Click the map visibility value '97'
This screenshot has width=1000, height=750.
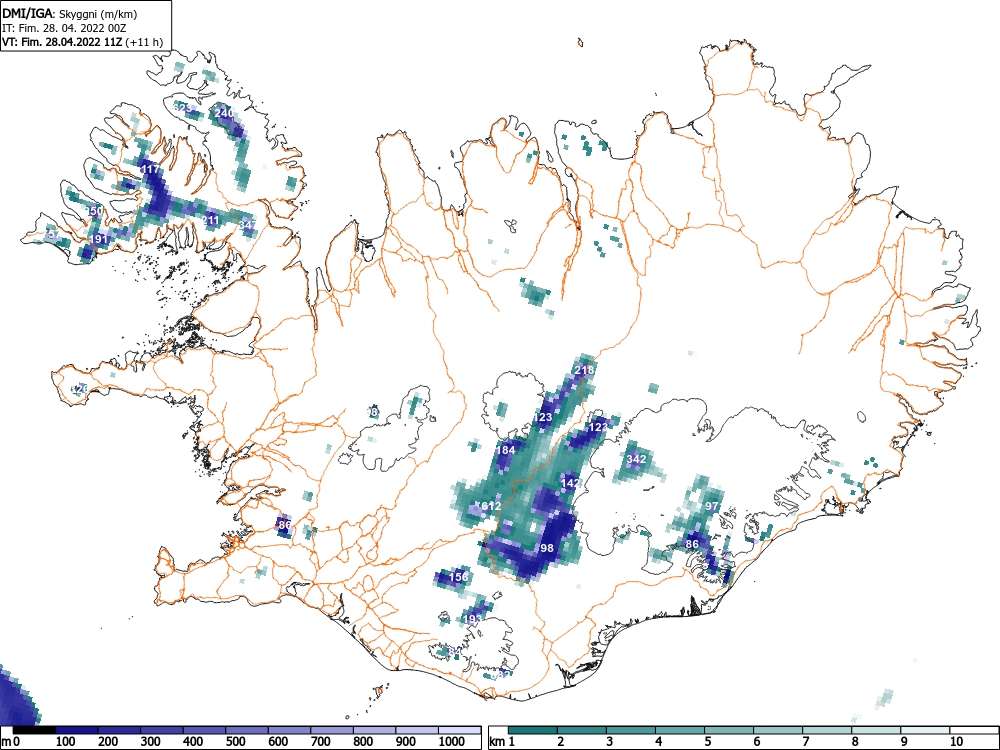click(712, 506)
